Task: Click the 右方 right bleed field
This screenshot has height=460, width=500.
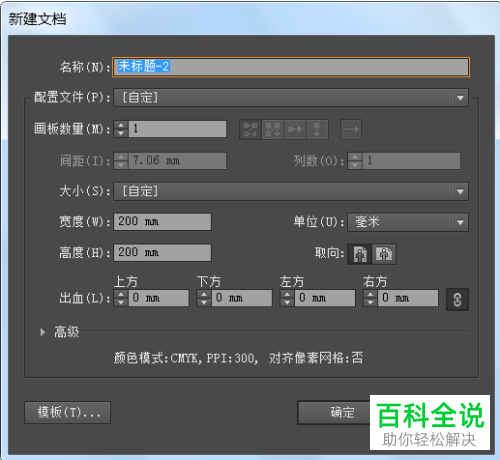Action: tap(408, 298)
